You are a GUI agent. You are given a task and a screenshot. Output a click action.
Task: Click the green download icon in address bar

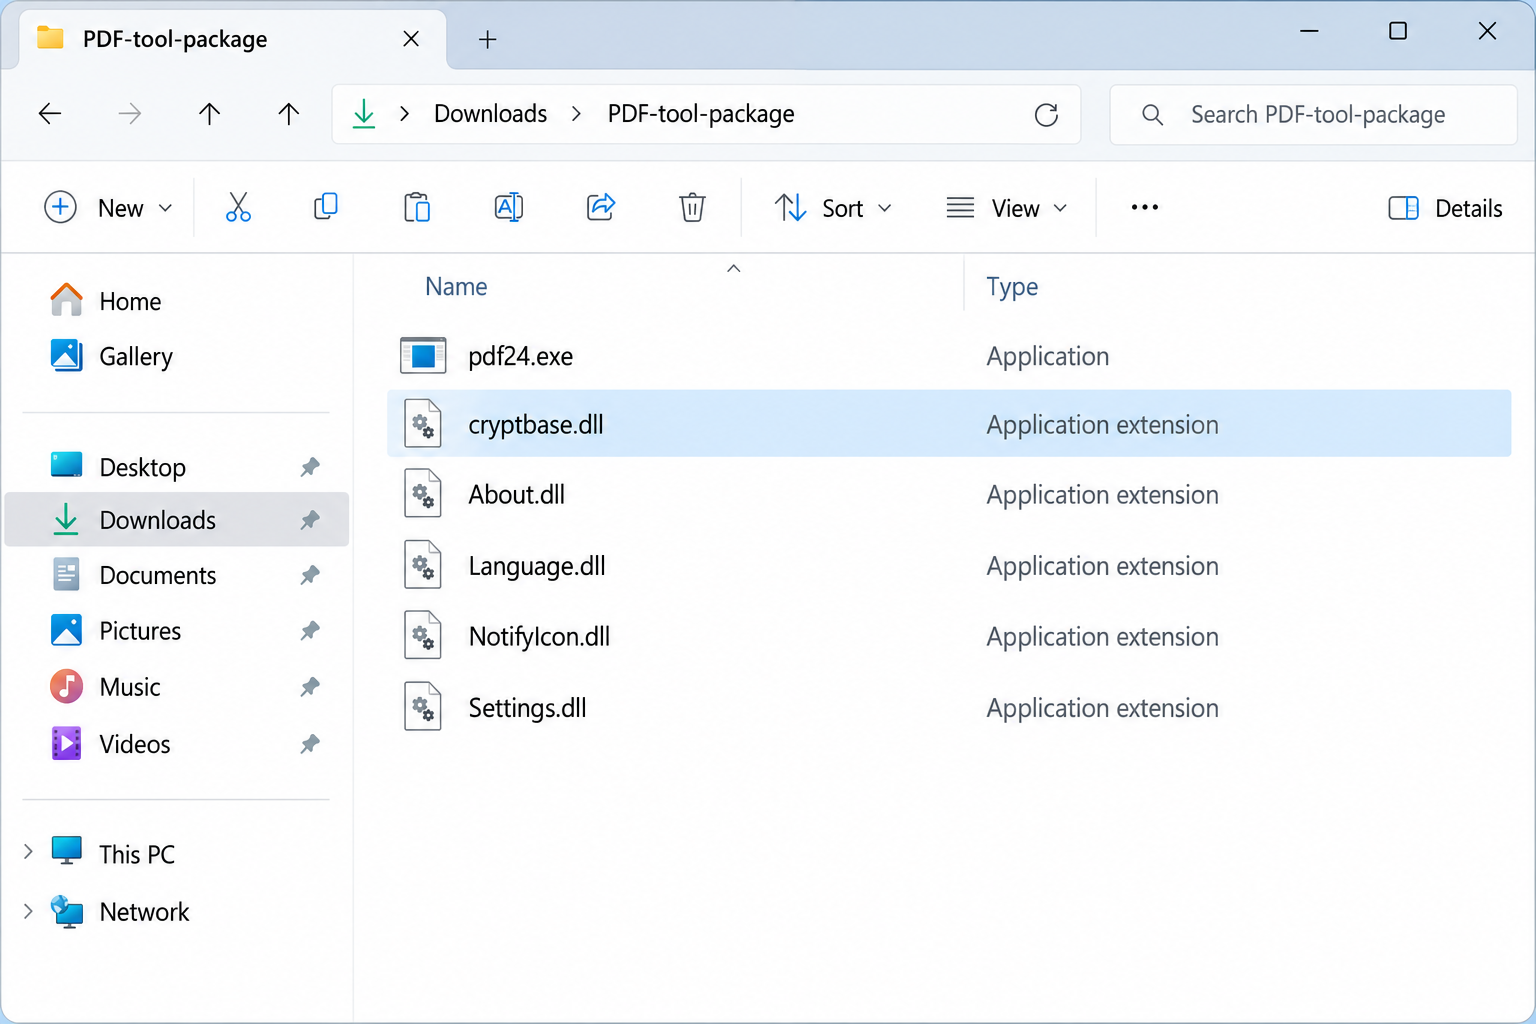364,114
